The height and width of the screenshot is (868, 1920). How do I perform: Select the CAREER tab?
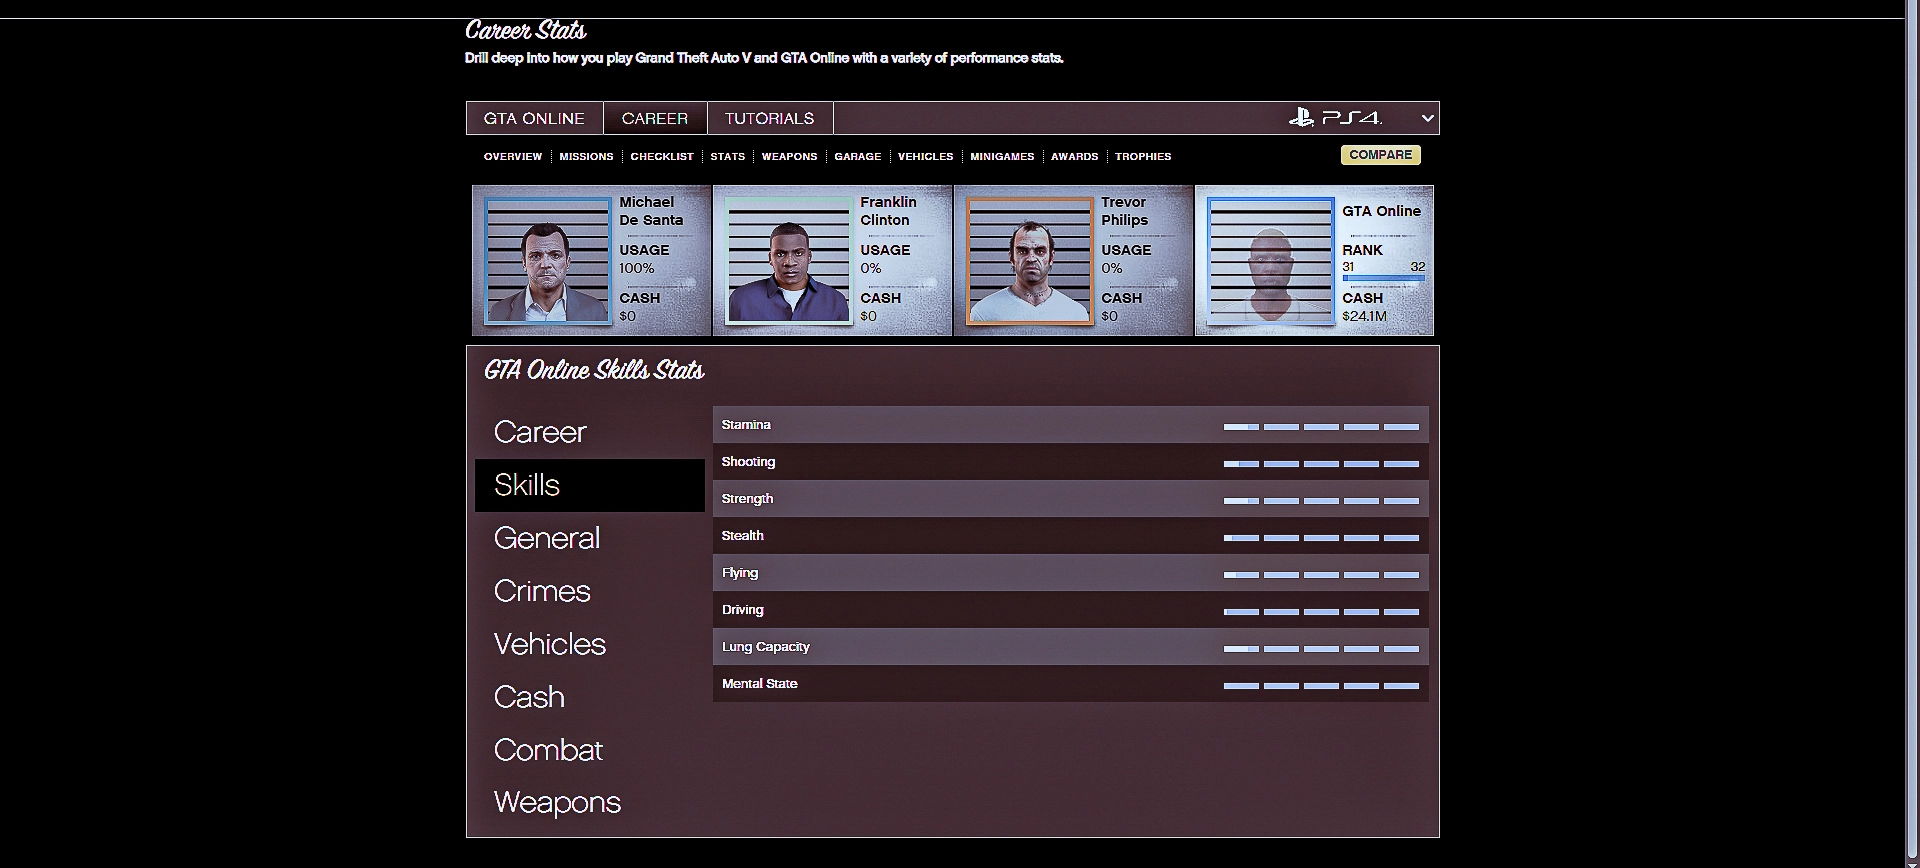(654, 118)
